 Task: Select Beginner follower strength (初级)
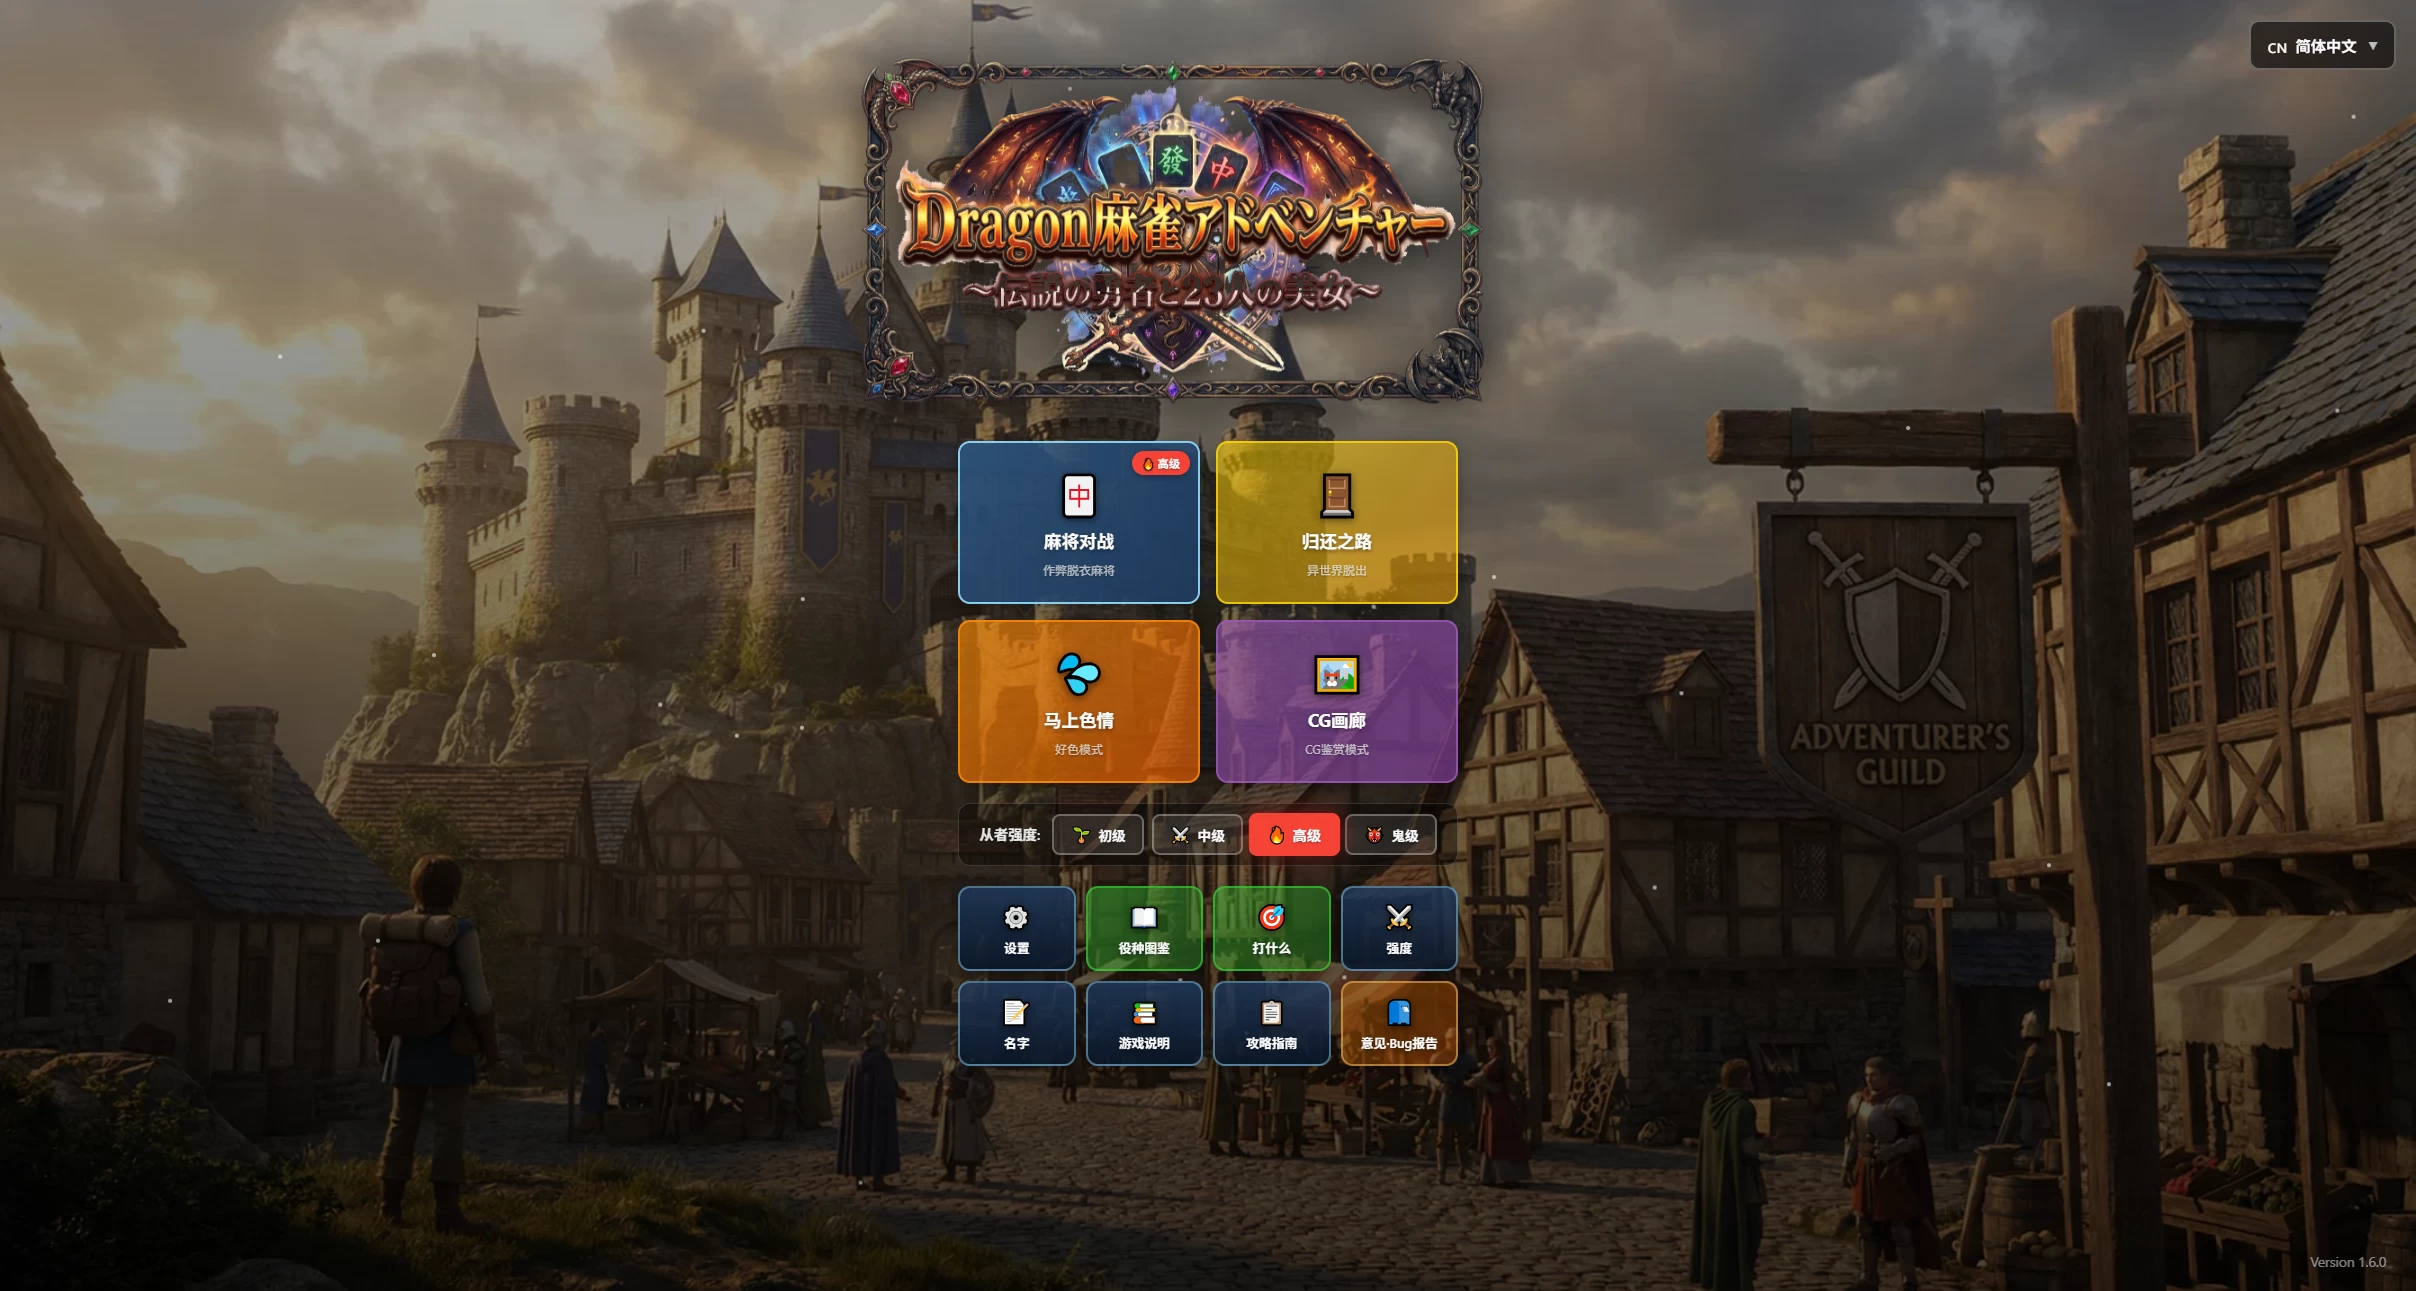[x=1098, y=835]
